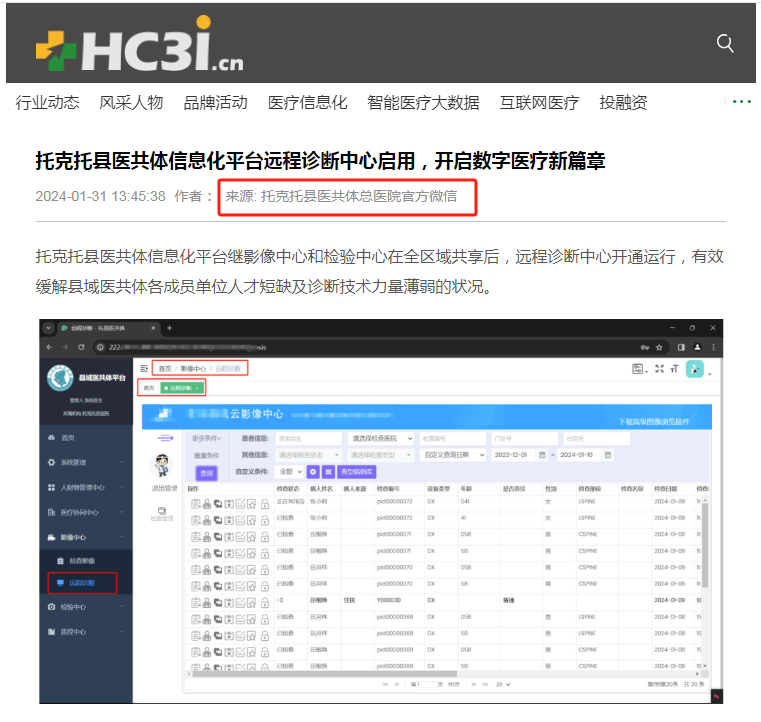Expand 医疗协同中心 sidebar menu
Viewport: 761px width, 722px height.
click(x=85, y=512)
